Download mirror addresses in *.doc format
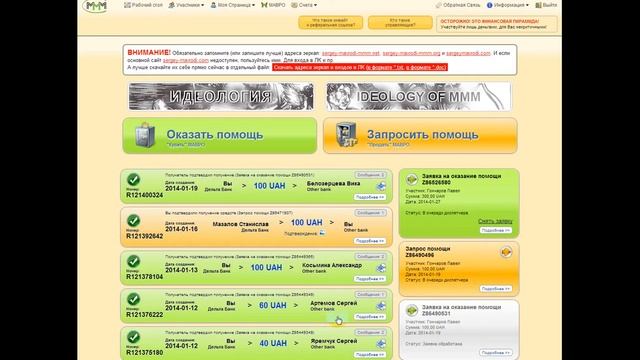 pos(425,67)
